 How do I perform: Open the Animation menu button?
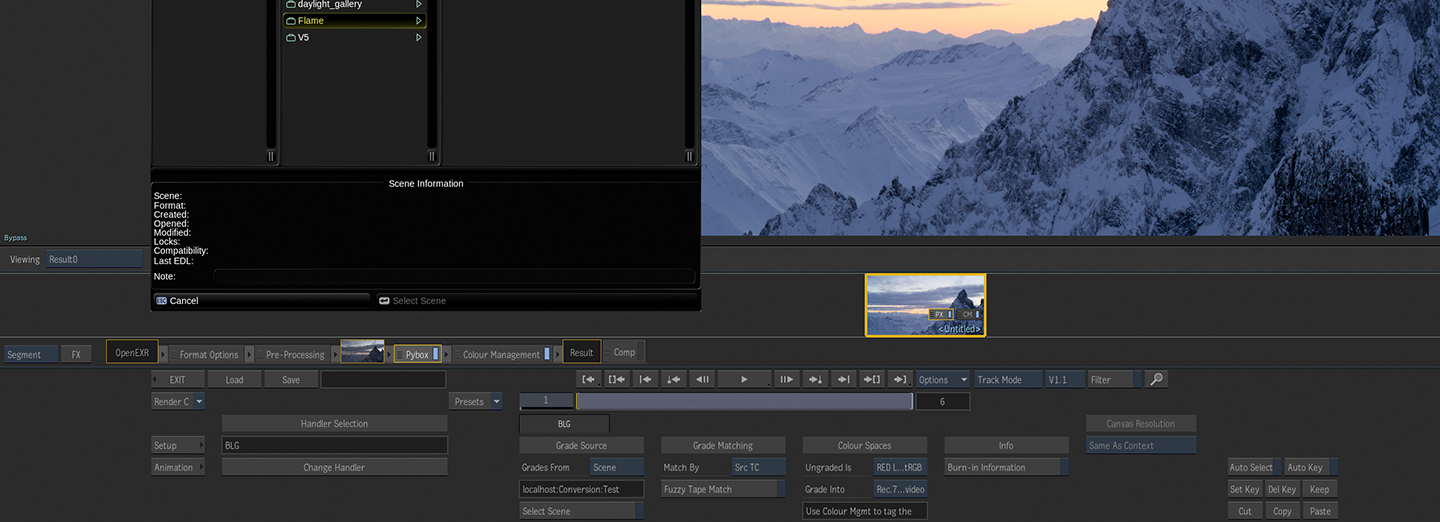(x=179, y=467)
